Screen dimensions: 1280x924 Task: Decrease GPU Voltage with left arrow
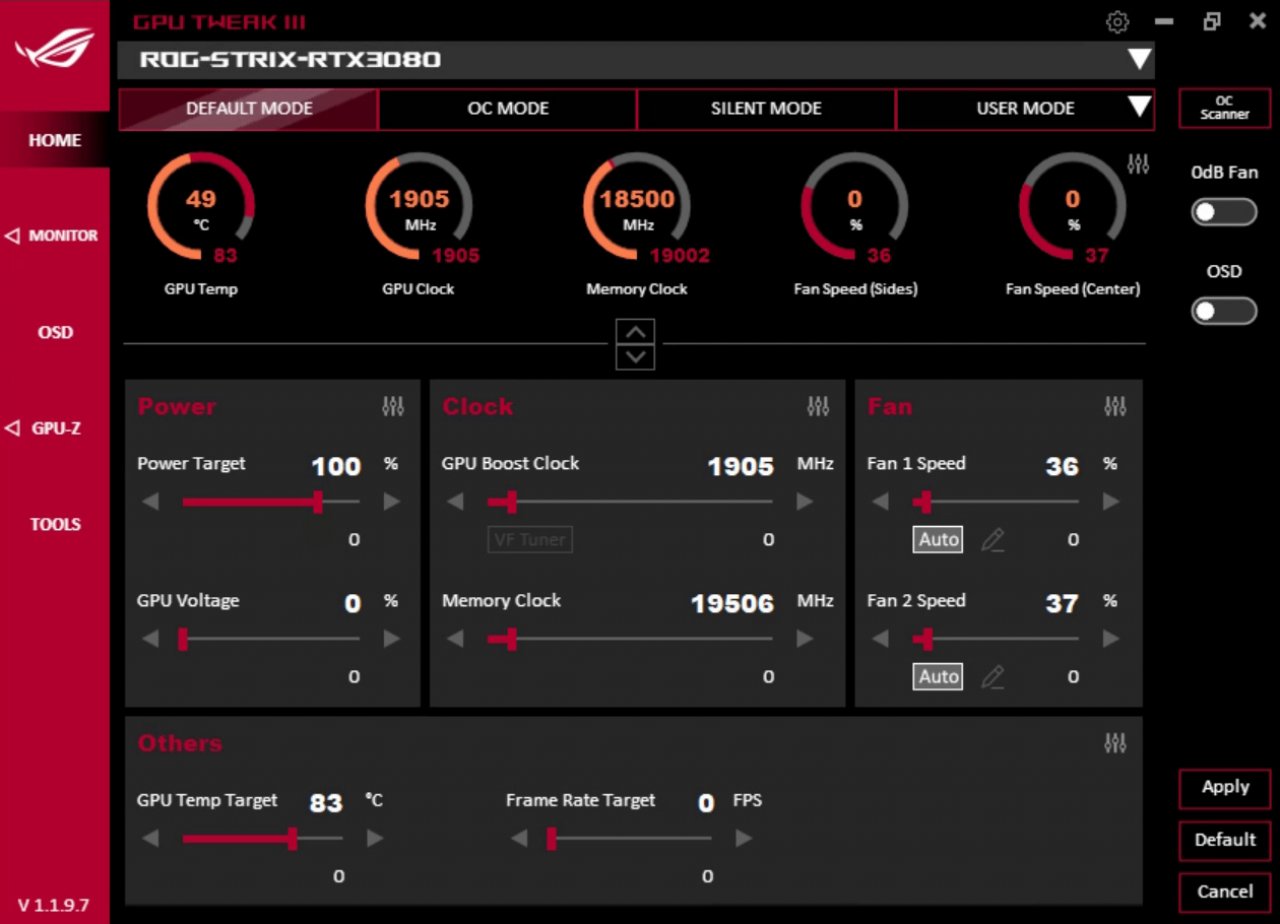point(151,639)
